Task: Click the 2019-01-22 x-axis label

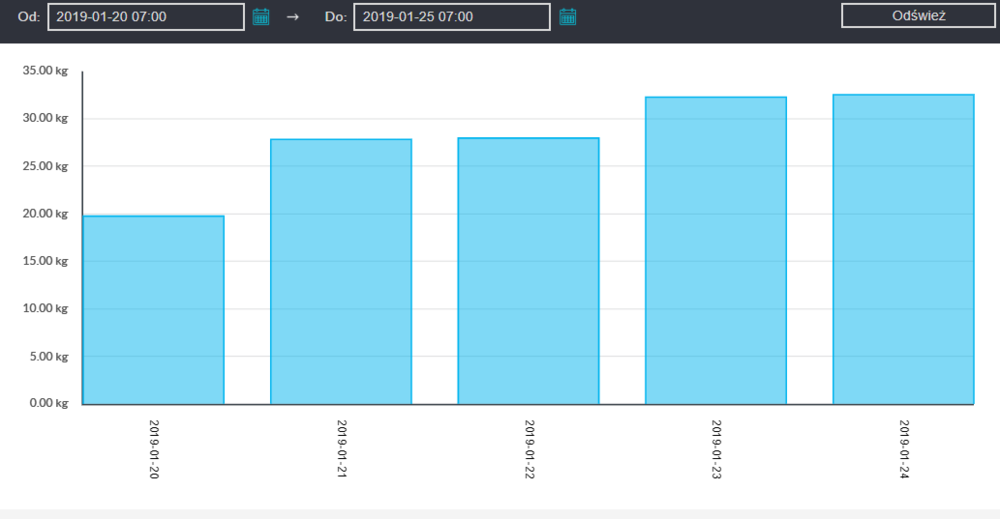Action: (529, 449)
